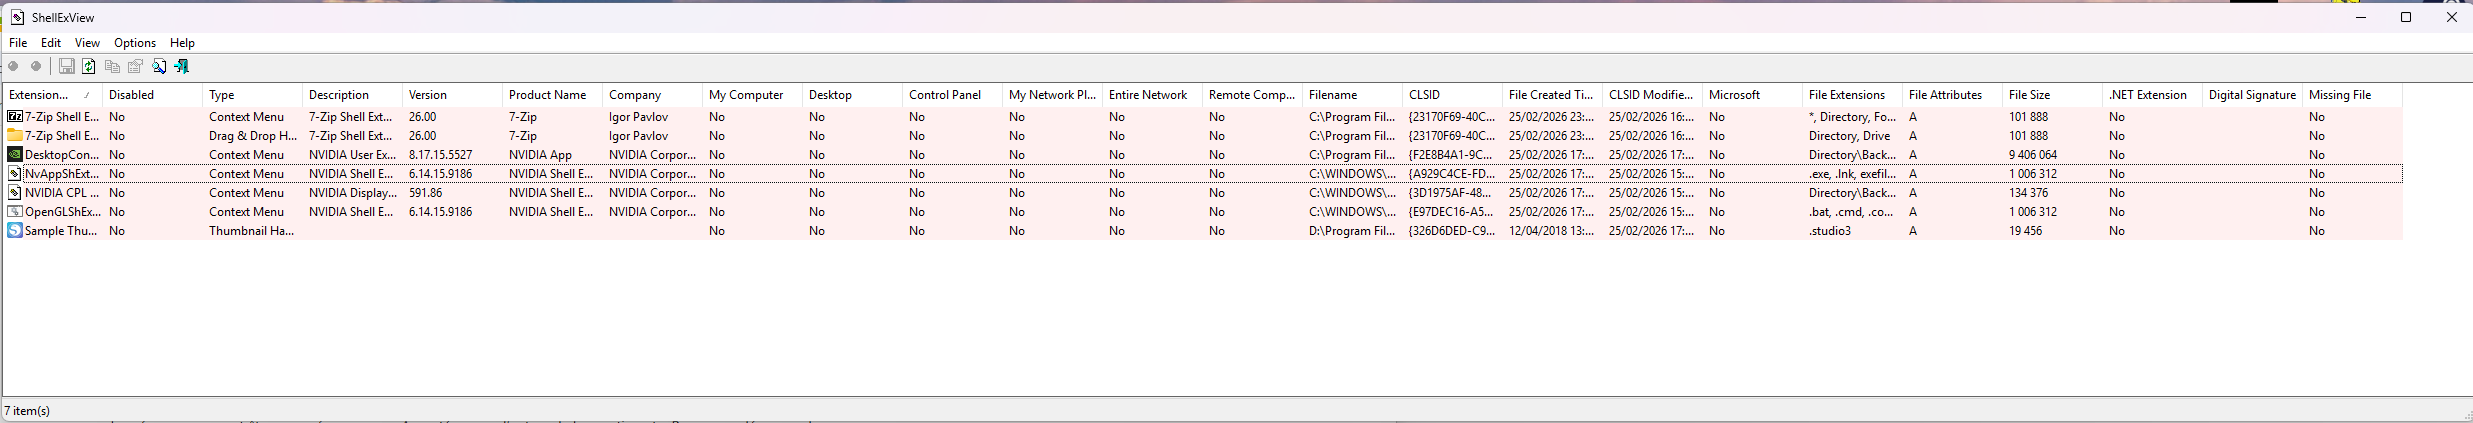Click the '.studio3' file extension cell

click(x=1853, y=230)
